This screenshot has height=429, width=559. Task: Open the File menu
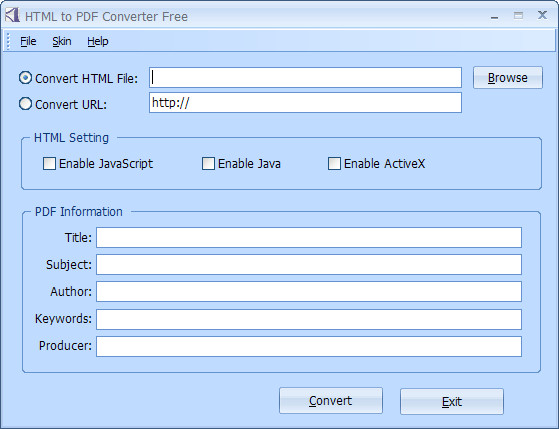28,41
